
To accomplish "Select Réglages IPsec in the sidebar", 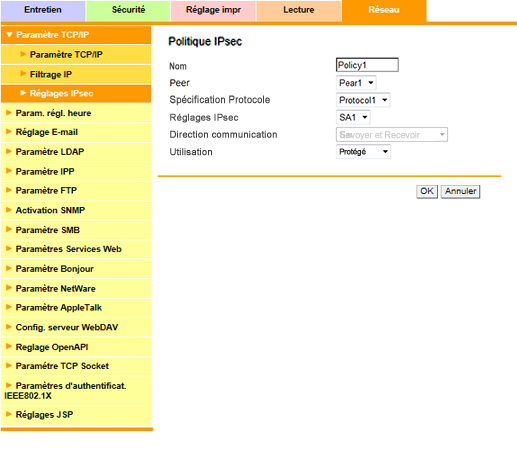I will point(76,93).
